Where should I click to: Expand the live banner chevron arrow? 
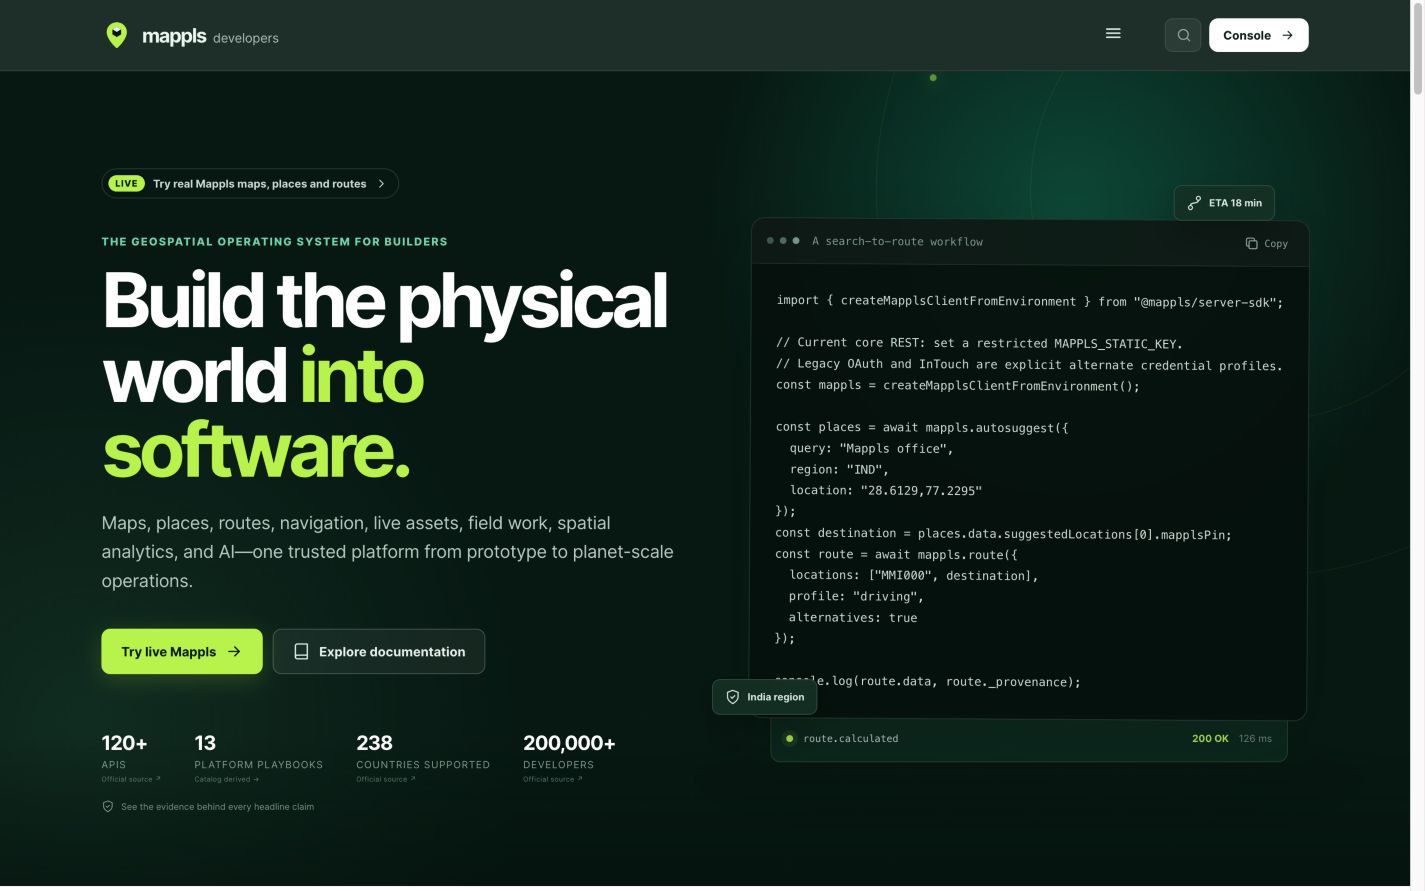(x=382, y=184)
